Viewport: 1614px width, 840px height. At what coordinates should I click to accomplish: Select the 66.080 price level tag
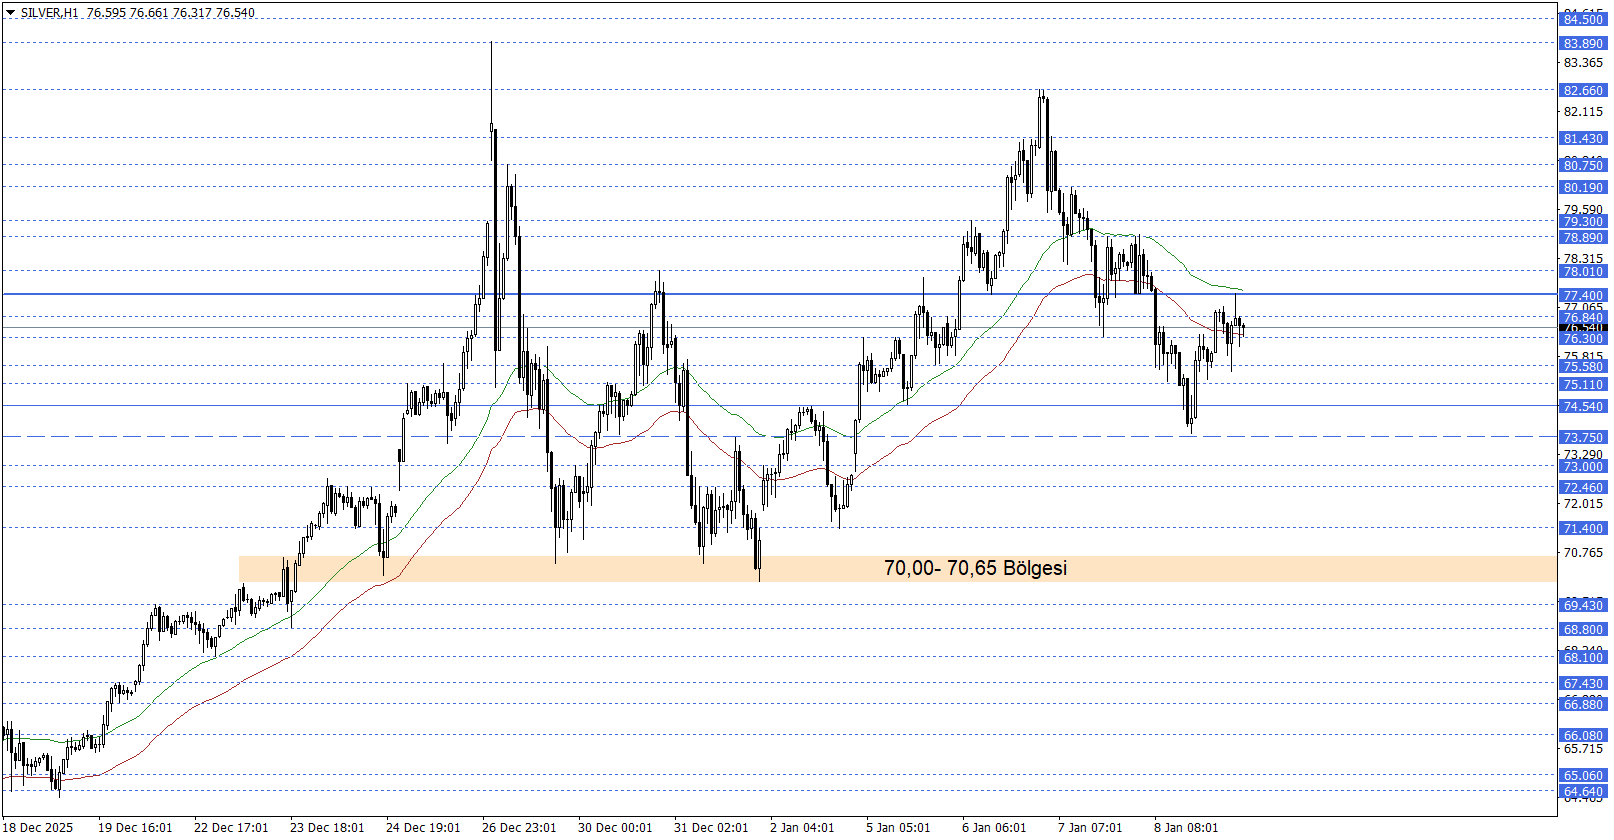pyautogui.click(x=1583, y=735)
